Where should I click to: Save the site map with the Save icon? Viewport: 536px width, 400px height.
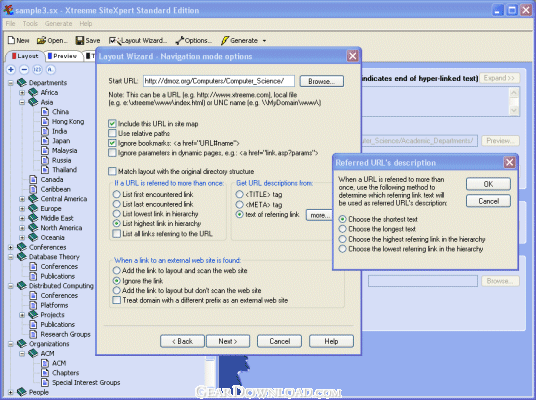[80, 40]
